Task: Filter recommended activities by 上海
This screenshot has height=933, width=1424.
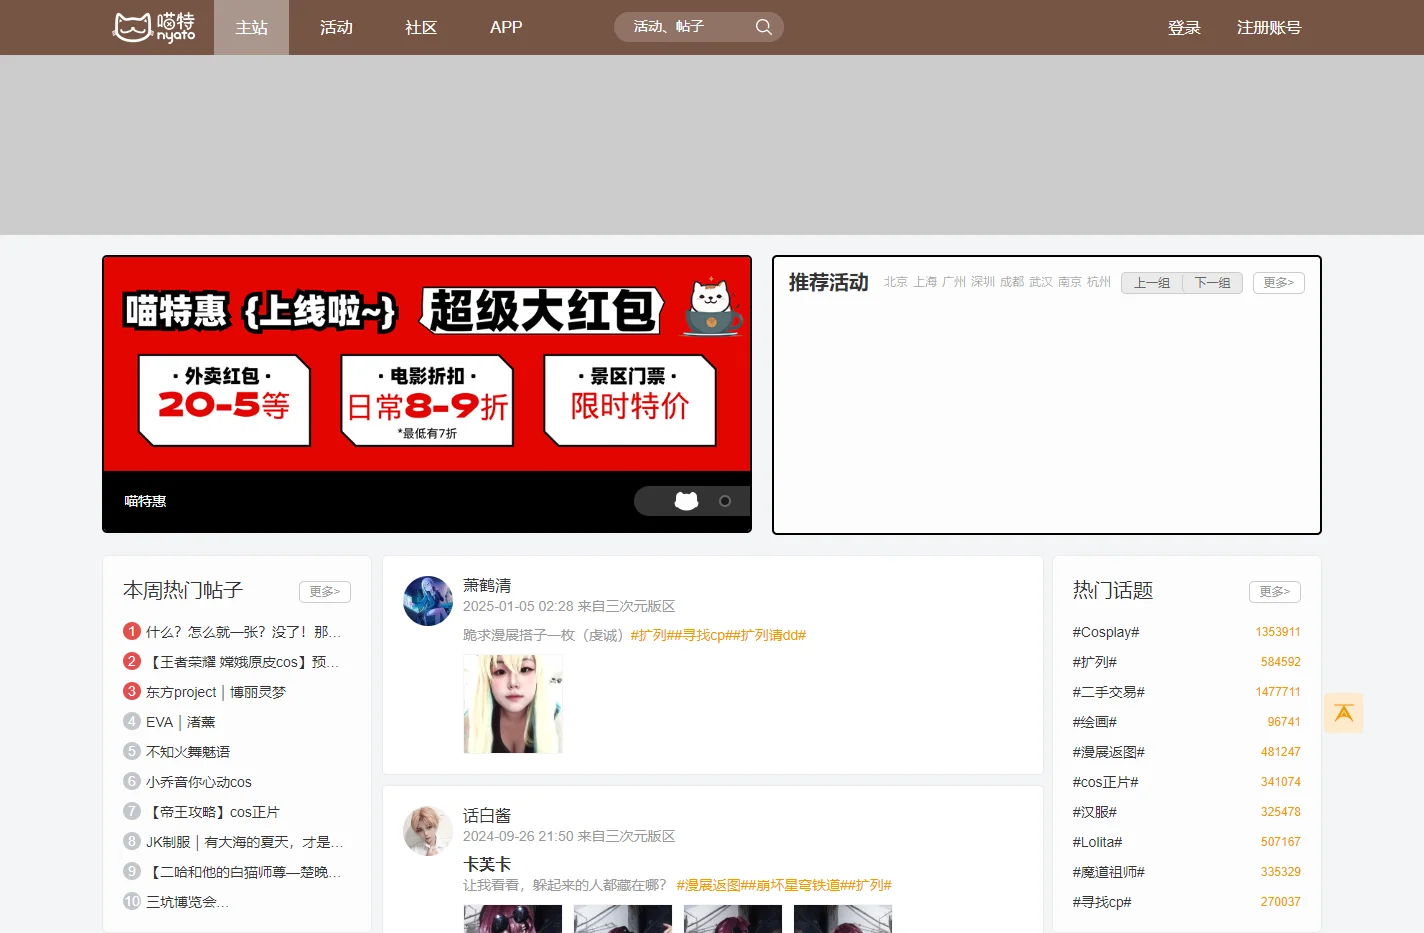Action: click(x=925, y=282)
